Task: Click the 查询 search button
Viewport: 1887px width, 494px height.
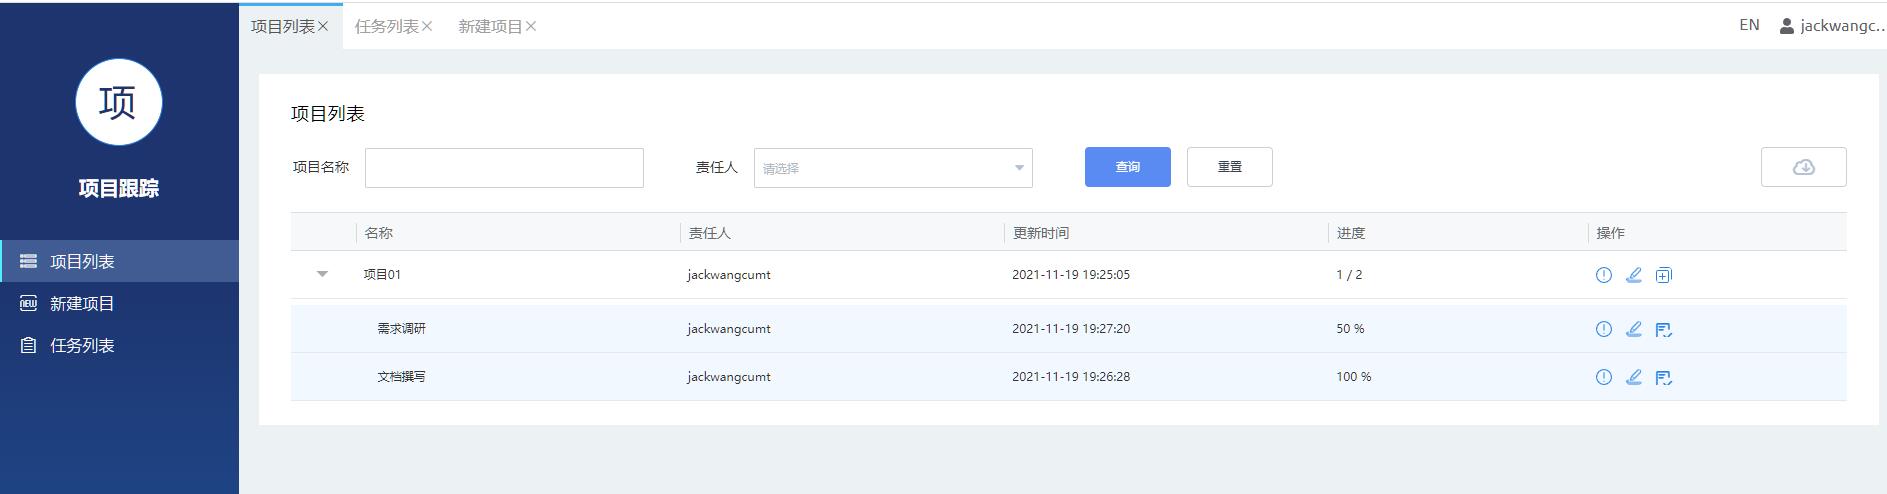Action: point(1127,167)
